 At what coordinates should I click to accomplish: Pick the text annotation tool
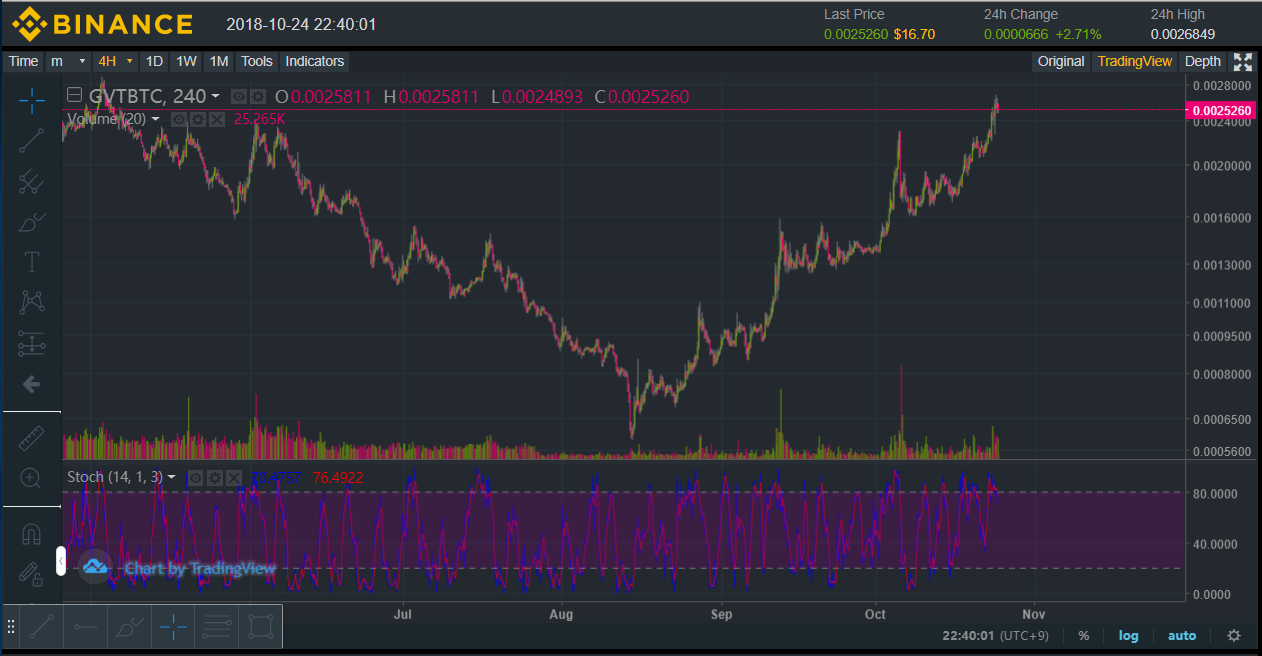point(32,262)
